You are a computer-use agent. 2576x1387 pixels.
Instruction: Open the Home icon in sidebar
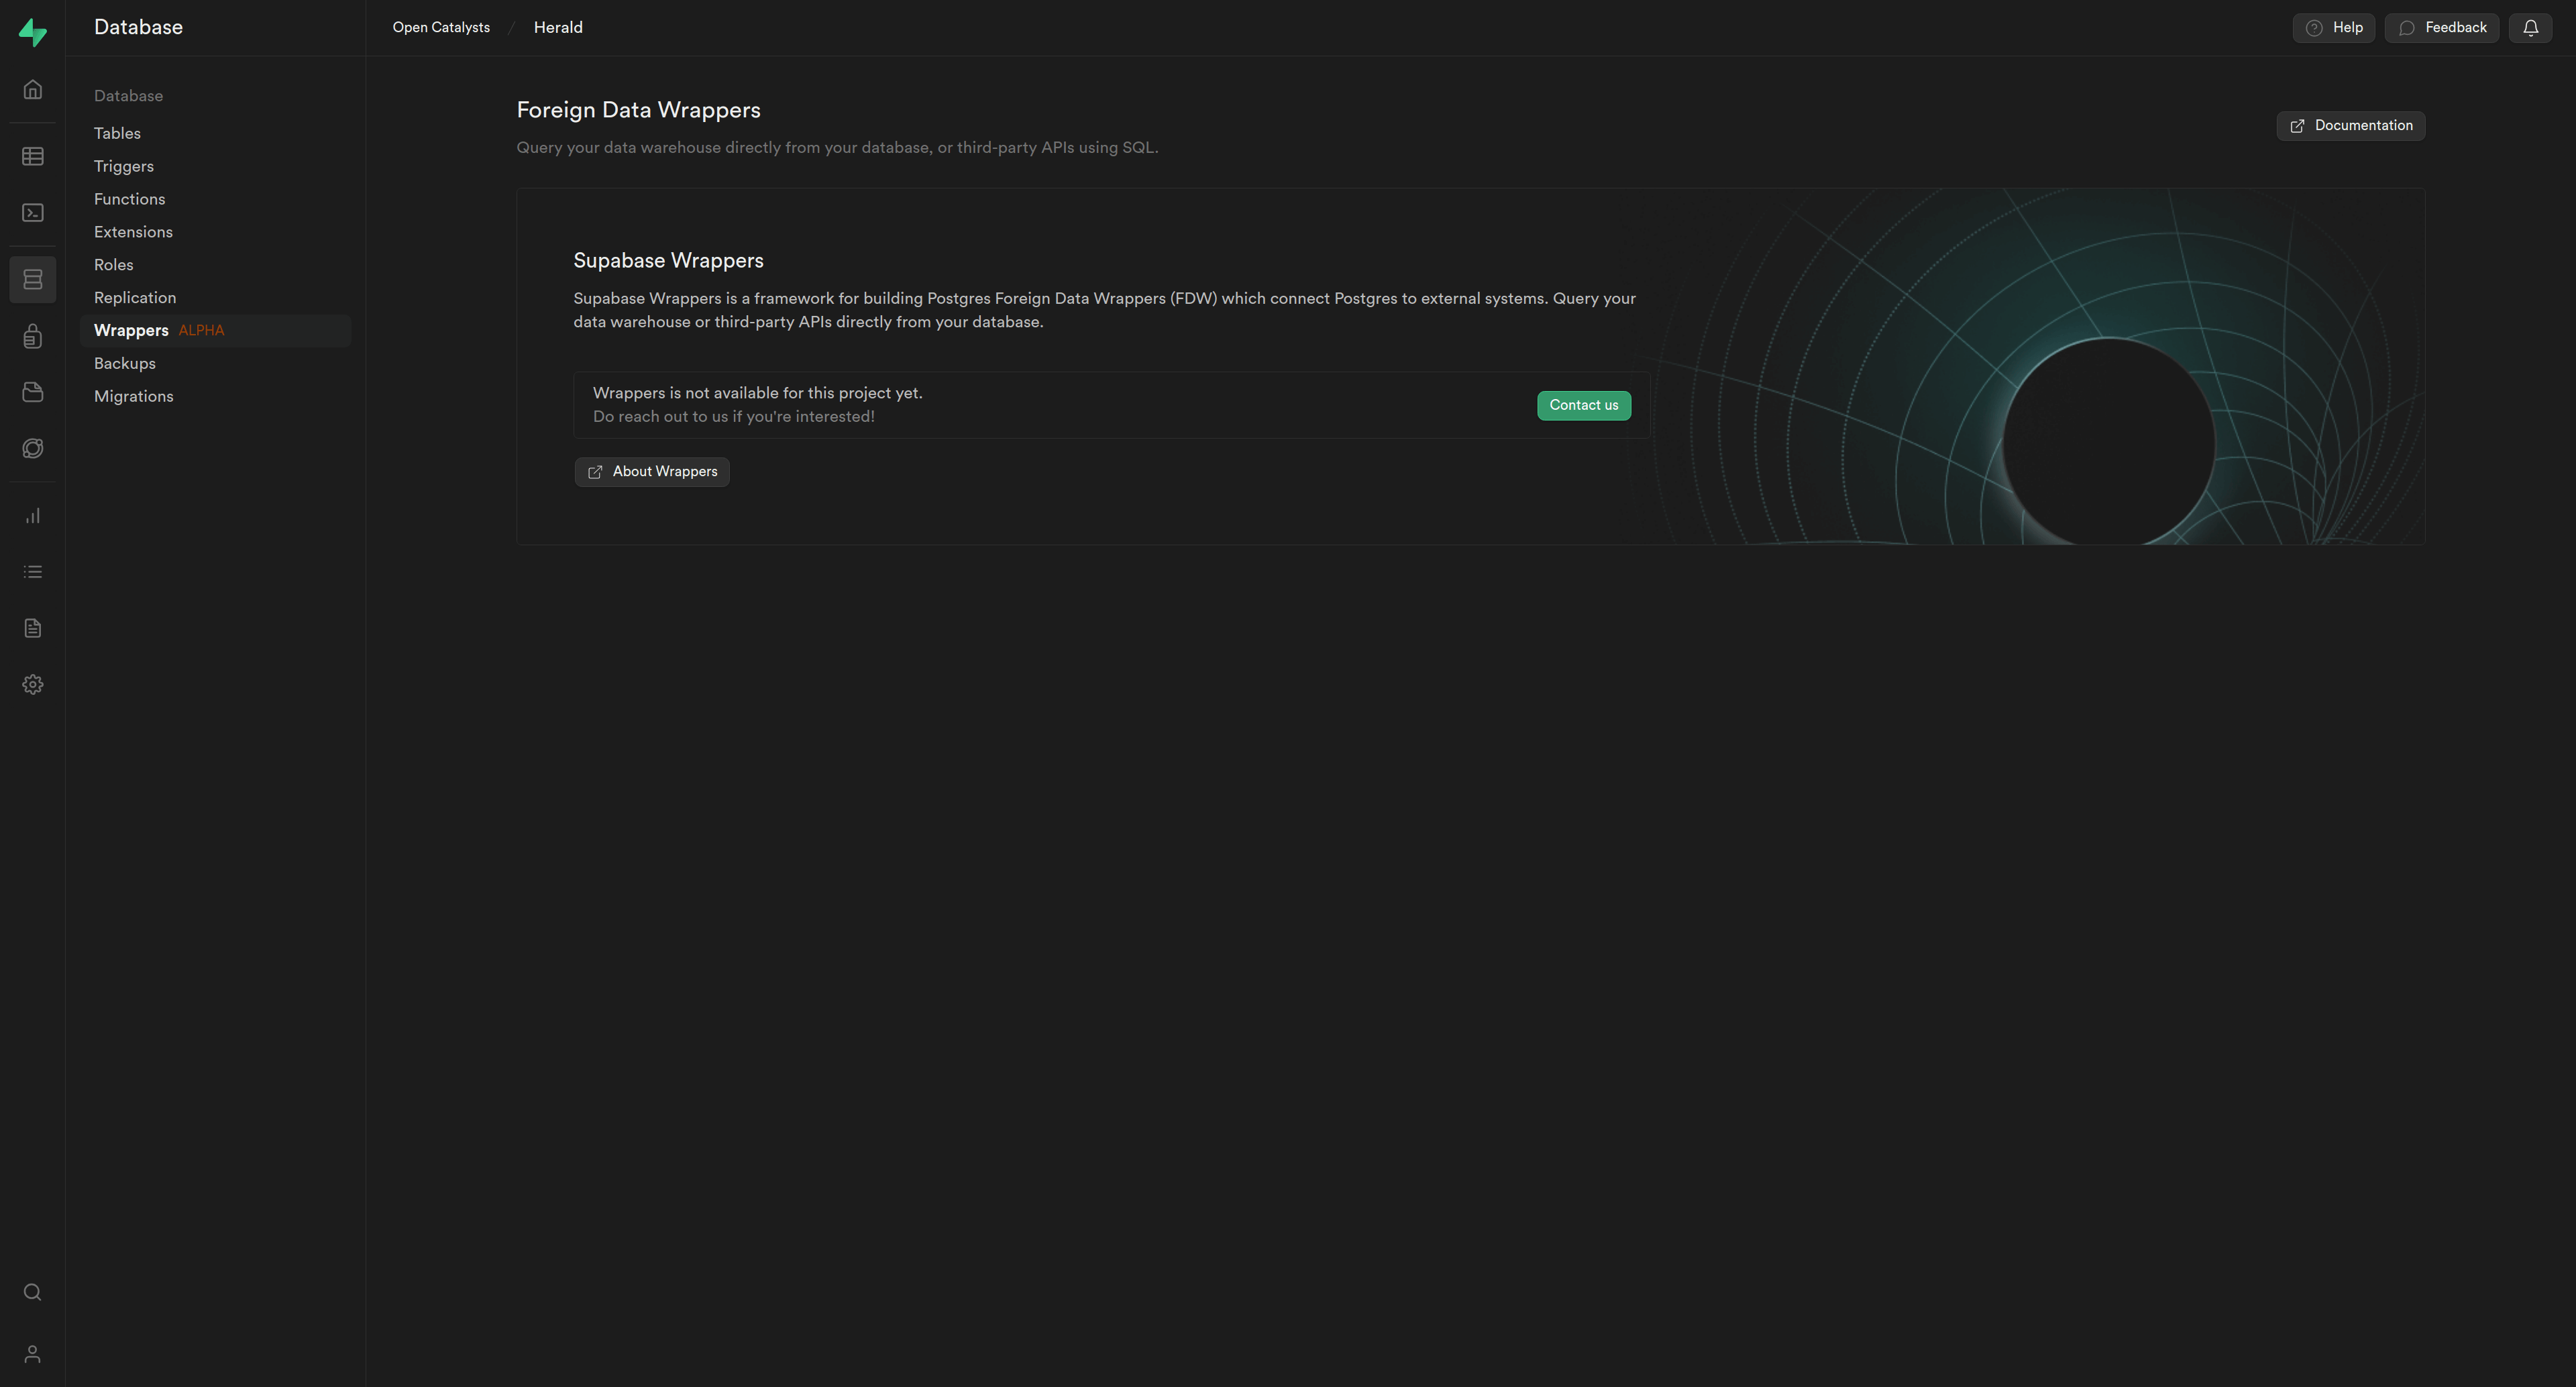(x=32, y=90)
